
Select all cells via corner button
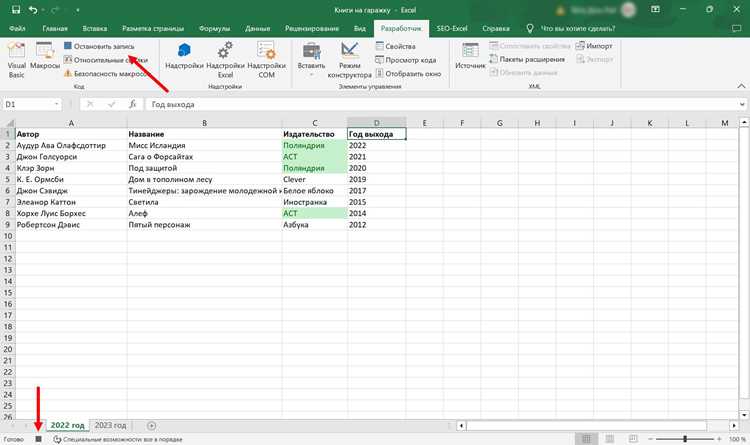[x=8, y=123]
